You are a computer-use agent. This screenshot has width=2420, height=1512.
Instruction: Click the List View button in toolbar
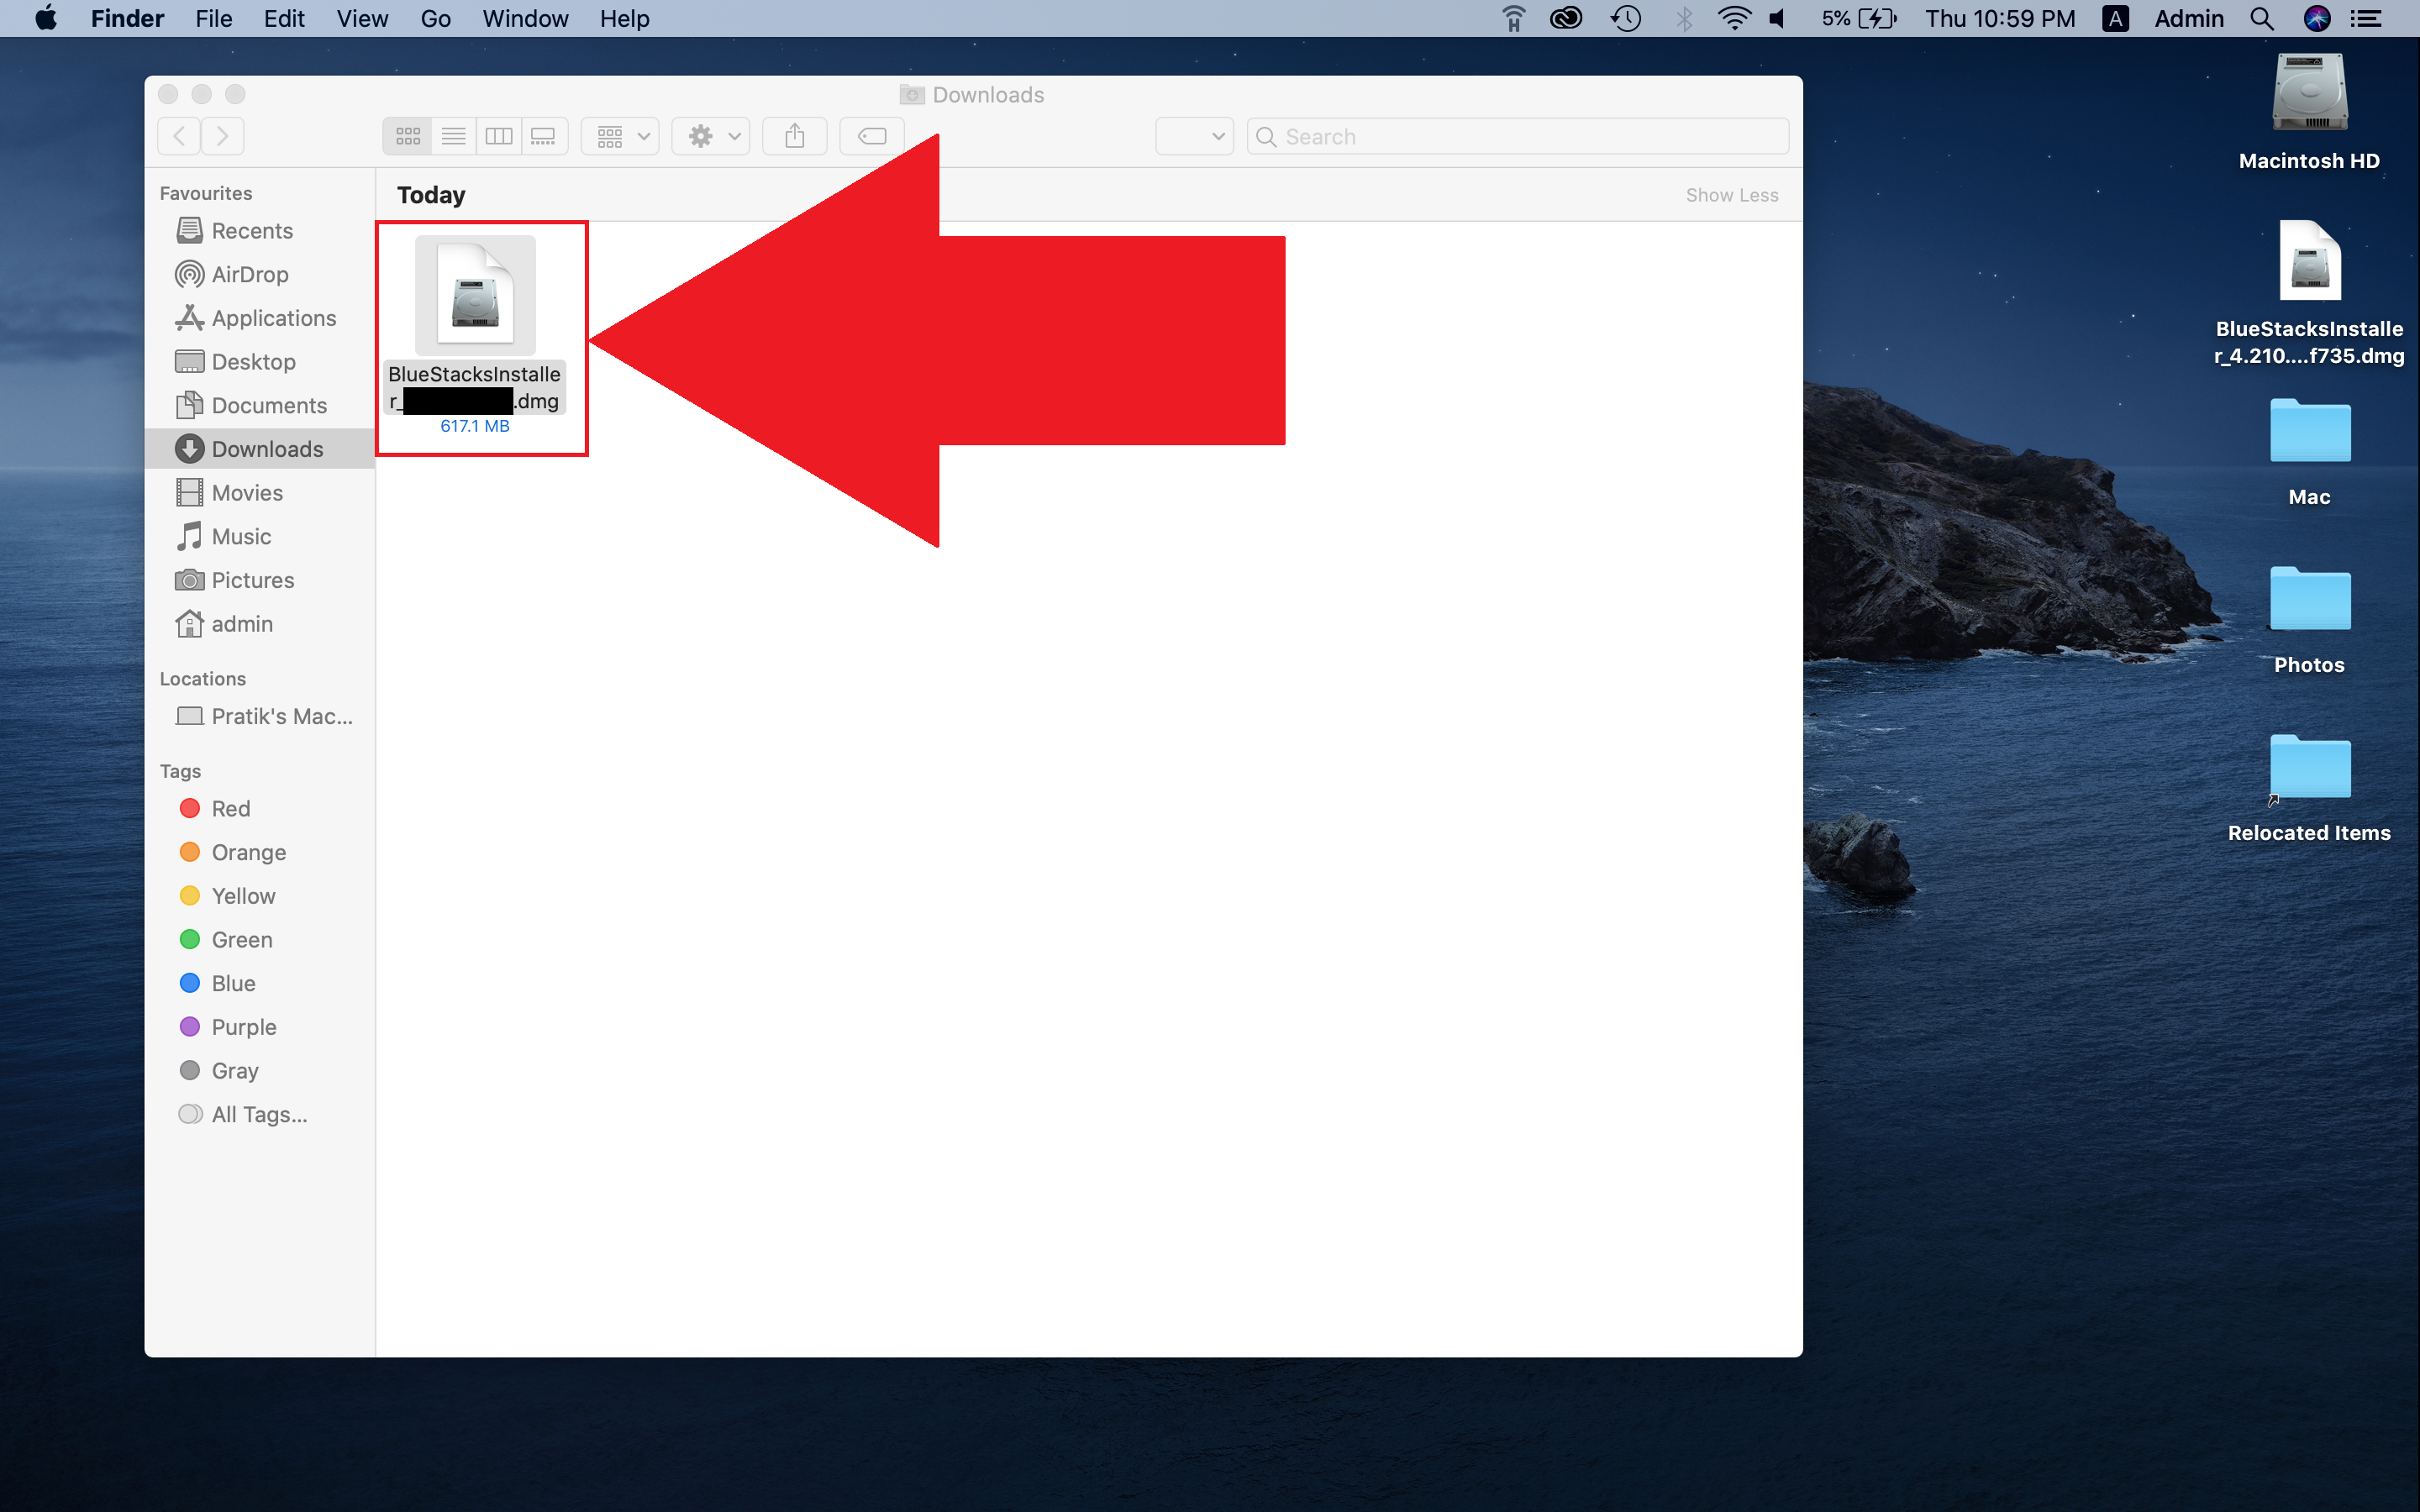453,134
